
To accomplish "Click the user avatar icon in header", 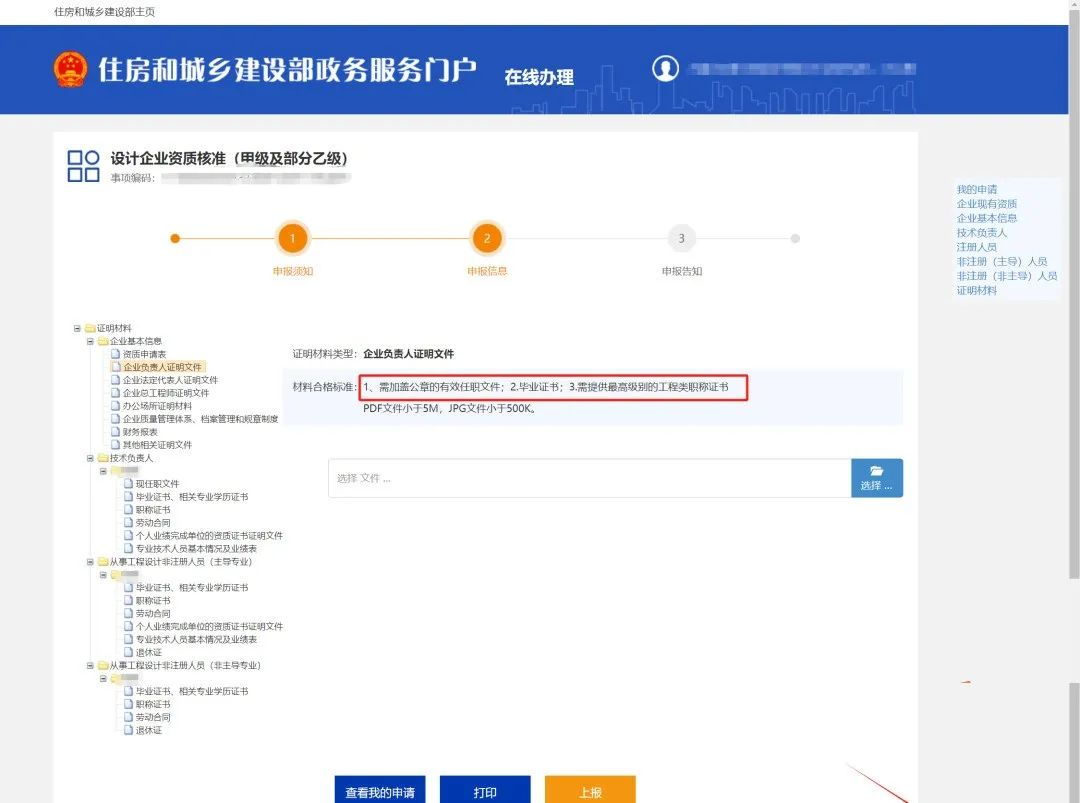I will click(665, 68).
